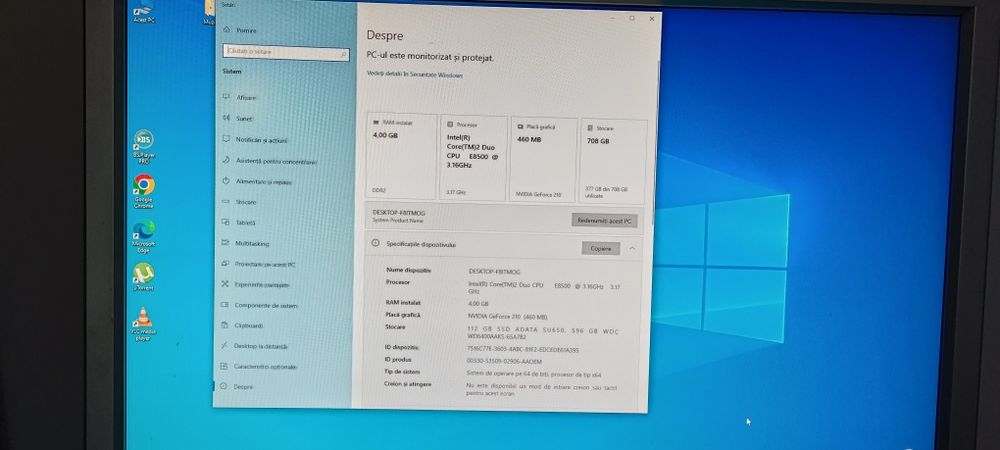Click the drive icon beside sidebar Stocare
This screenshot has width=1000, height=450.
point(225,201)
